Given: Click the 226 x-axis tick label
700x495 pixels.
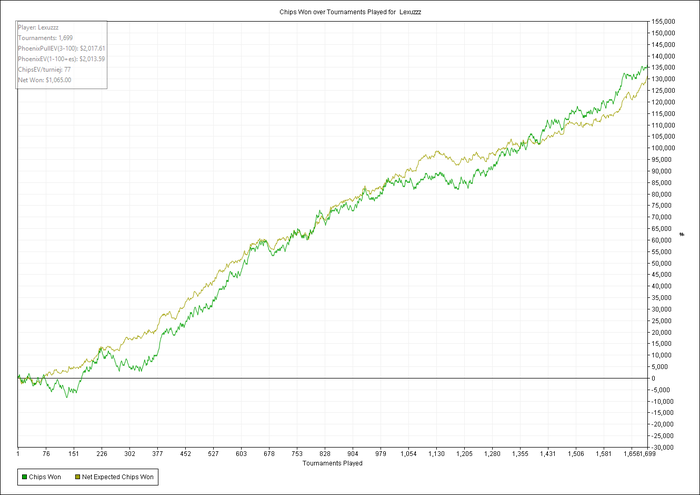Looking at the screenshot, I should point(102,454).
